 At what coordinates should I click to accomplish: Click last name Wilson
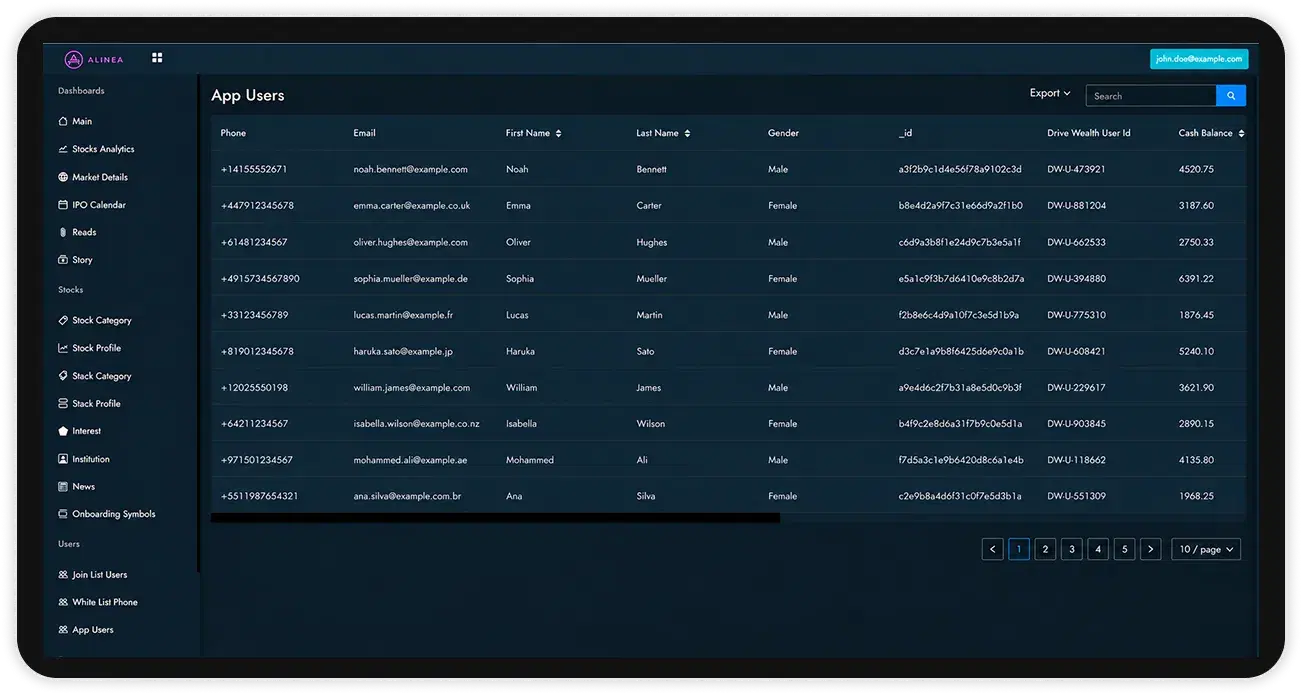[650, 424]
